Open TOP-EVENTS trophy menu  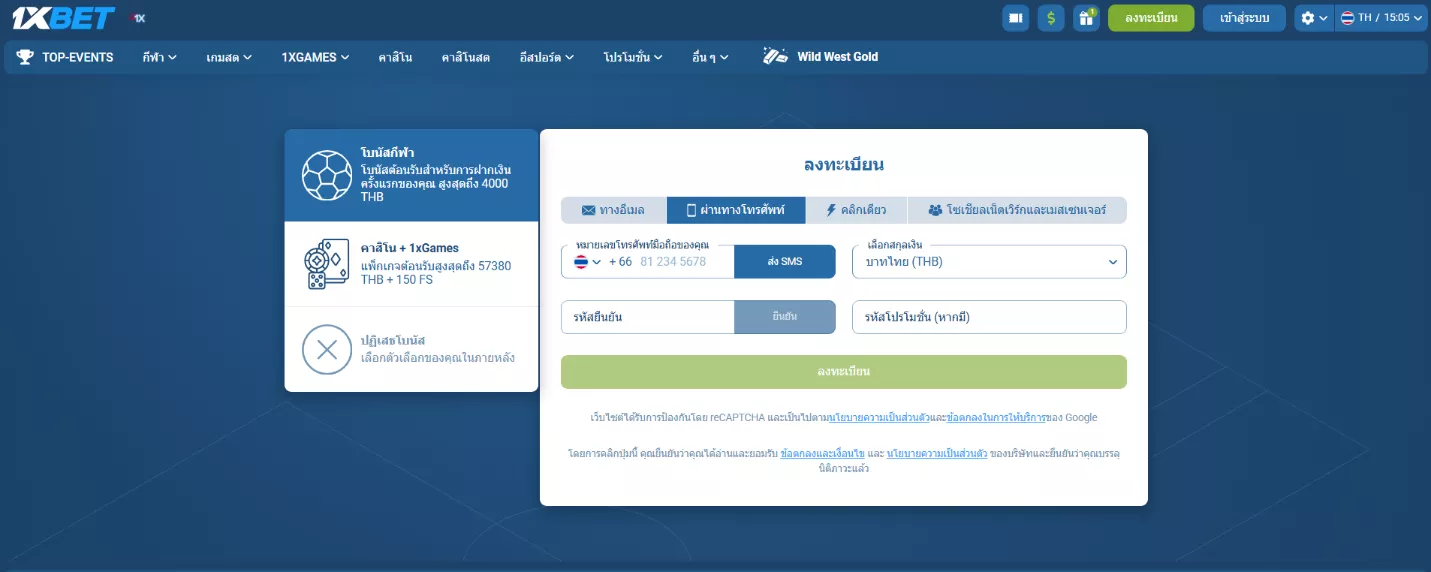pyautogui.click(x=65, y=57)
